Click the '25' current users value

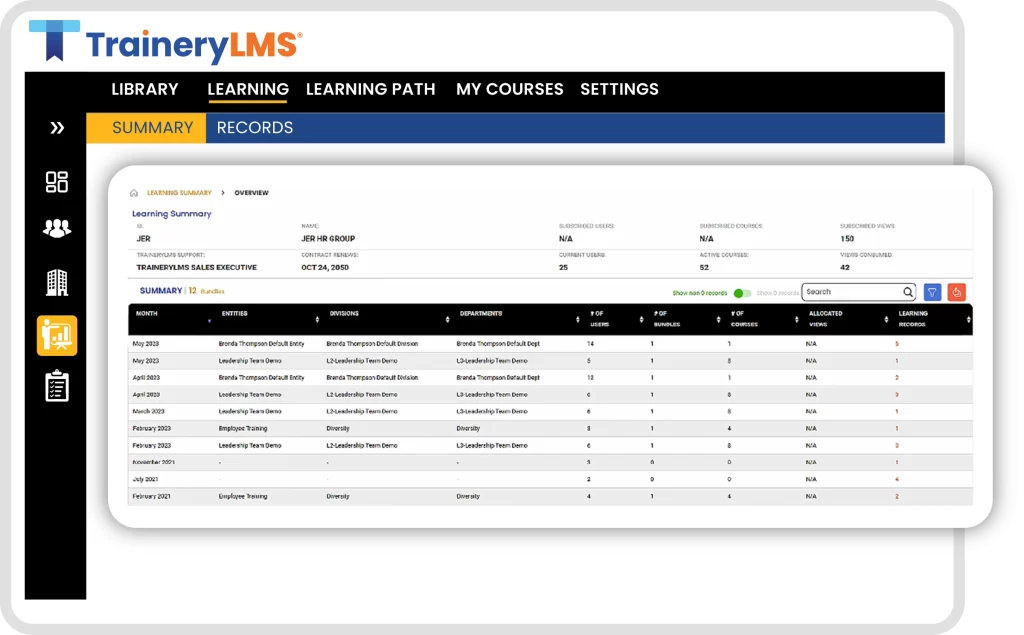563,268
